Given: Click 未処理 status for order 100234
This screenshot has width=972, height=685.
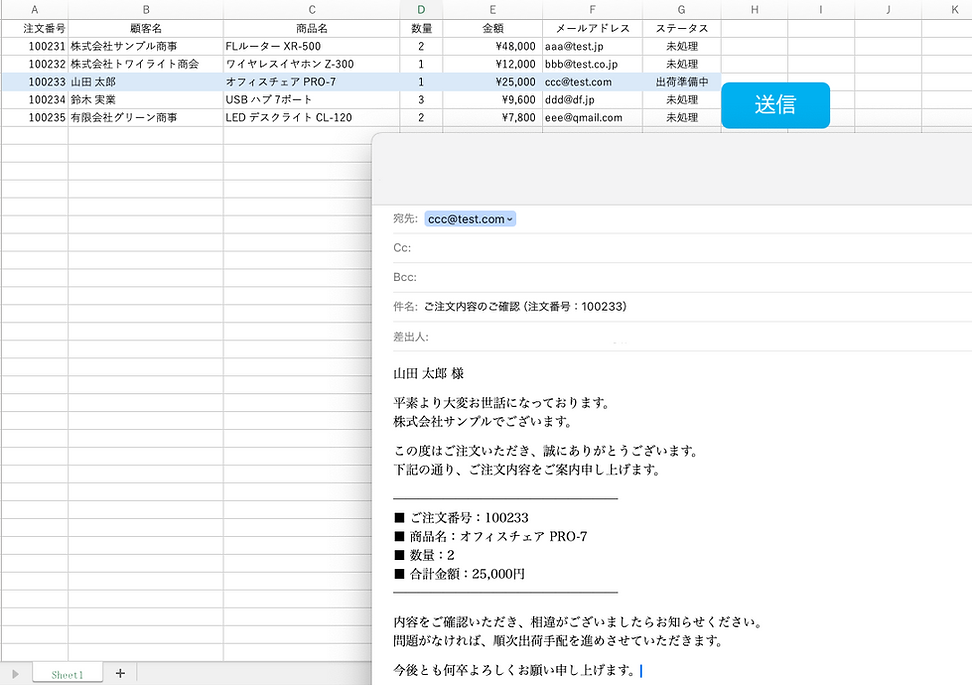Looking at the screenshot, I should [682, 100].
